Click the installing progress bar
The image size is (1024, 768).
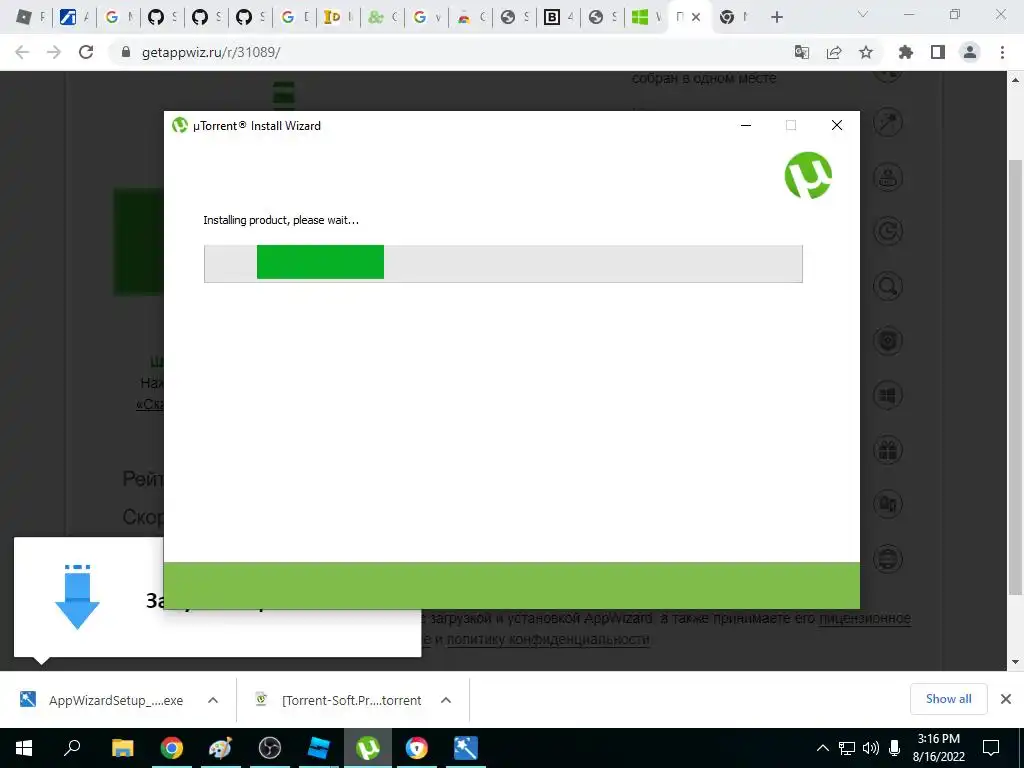pos(503,263)
